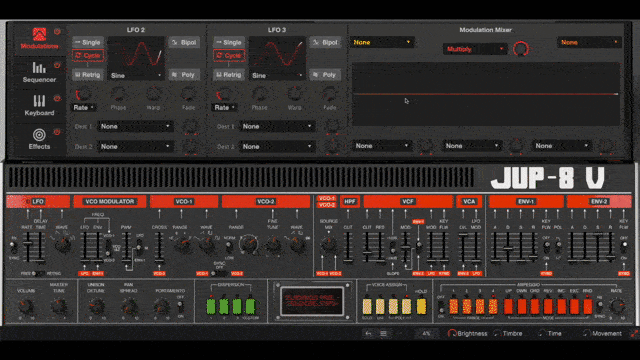Click the PAN SPREAD knob
The image size is (640, 360).
(129, 306)
